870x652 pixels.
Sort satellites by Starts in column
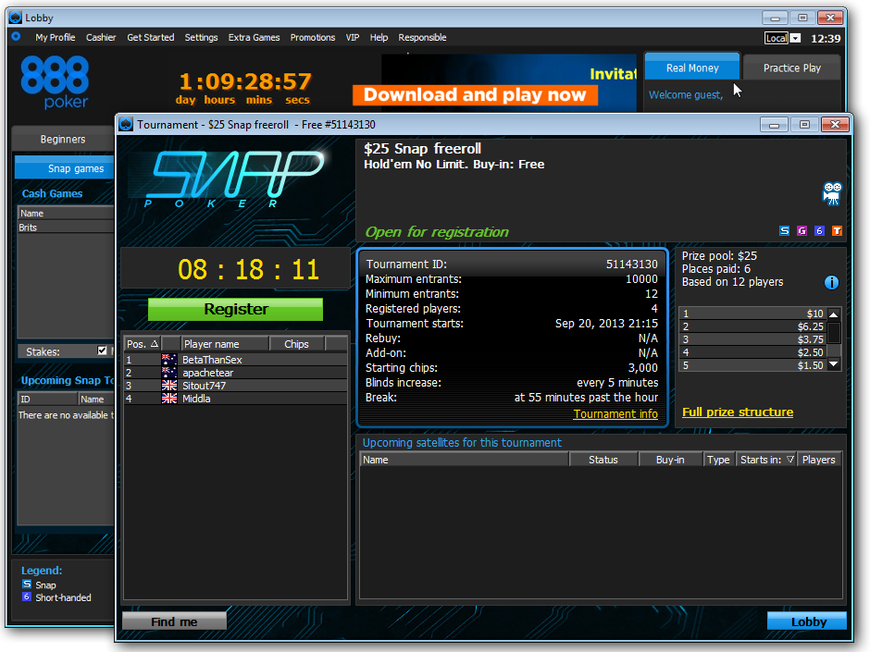click(767, 459)
